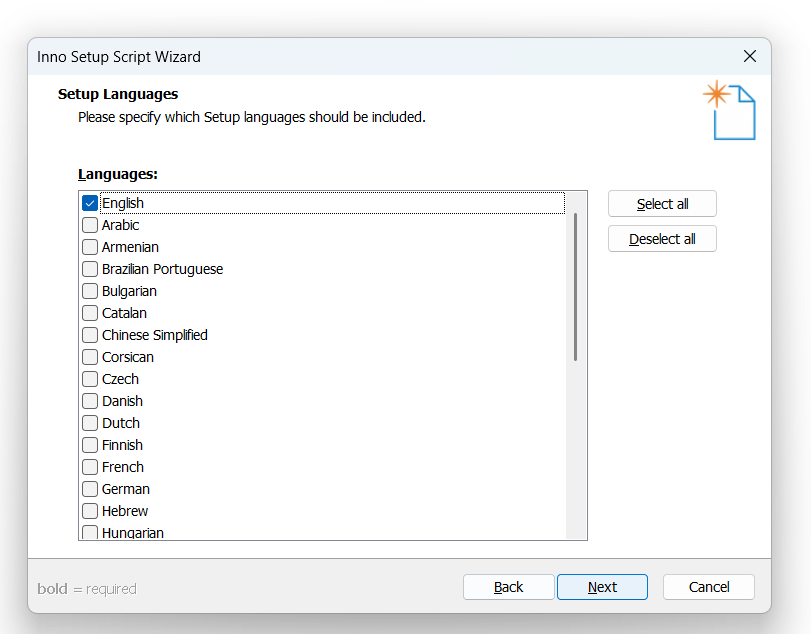Viewport: 811px width, 634px height.
Task: Select the Danish label text
Action: pos(122,401)
